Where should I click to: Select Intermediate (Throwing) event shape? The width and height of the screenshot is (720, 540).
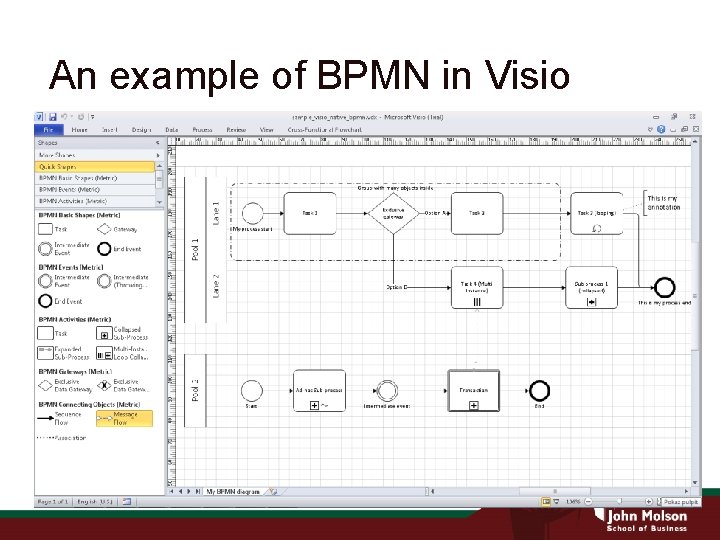tap(123, 281)
